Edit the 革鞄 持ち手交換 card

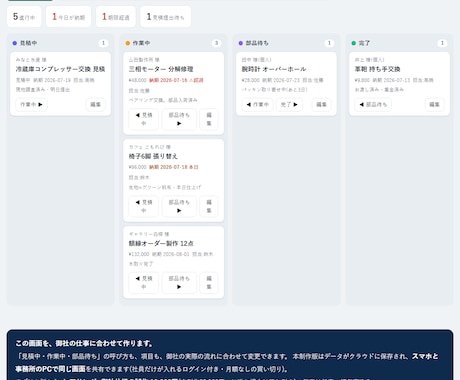[x=434, y=104]
